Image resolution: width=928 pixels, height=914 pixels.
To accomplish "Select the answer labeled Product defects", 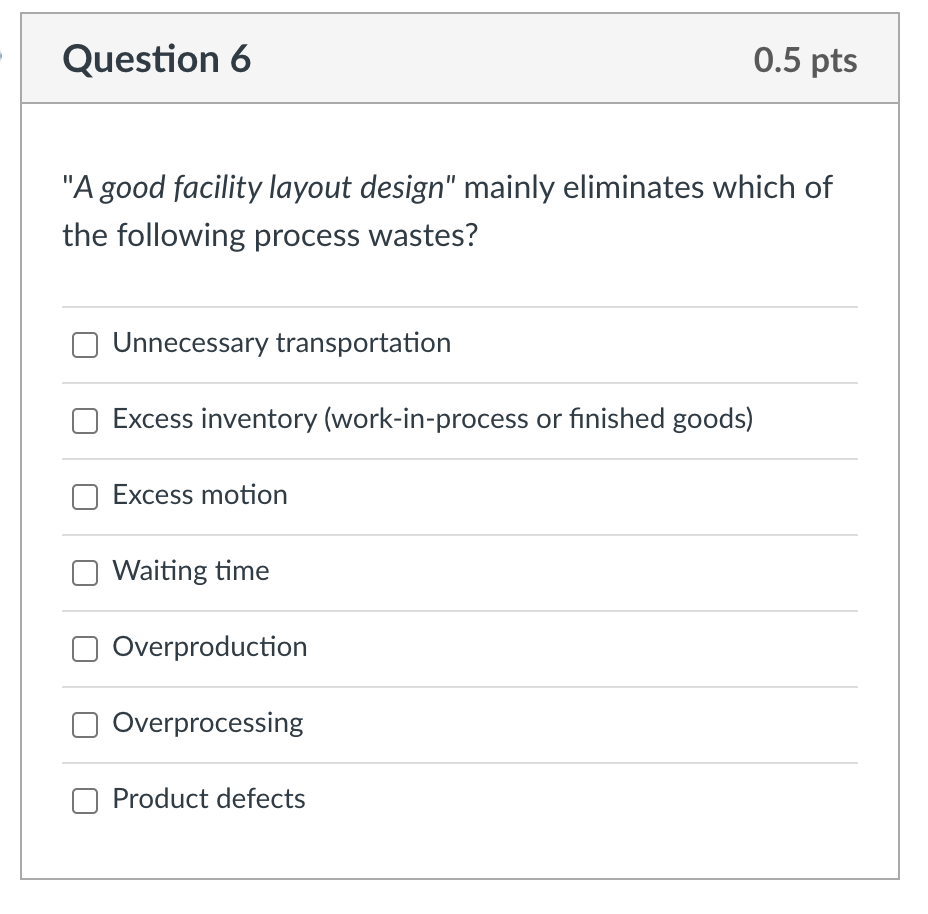I will tap(208, 799).
